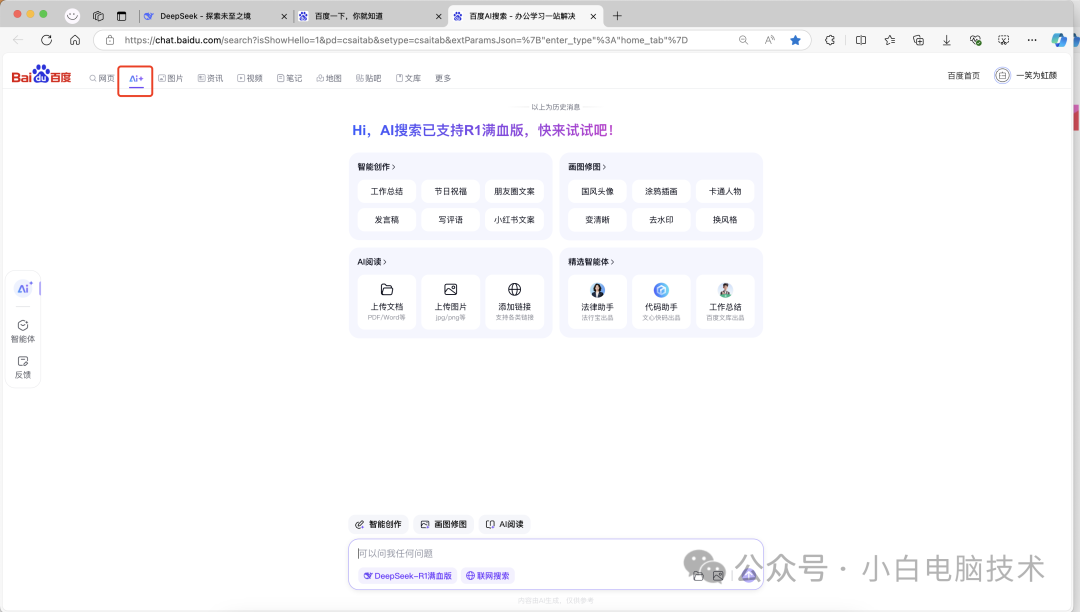Click 小红书文案 chip
Viewport: 1080px width, 612px height.
pyautogui.click(x=515, y=220)
